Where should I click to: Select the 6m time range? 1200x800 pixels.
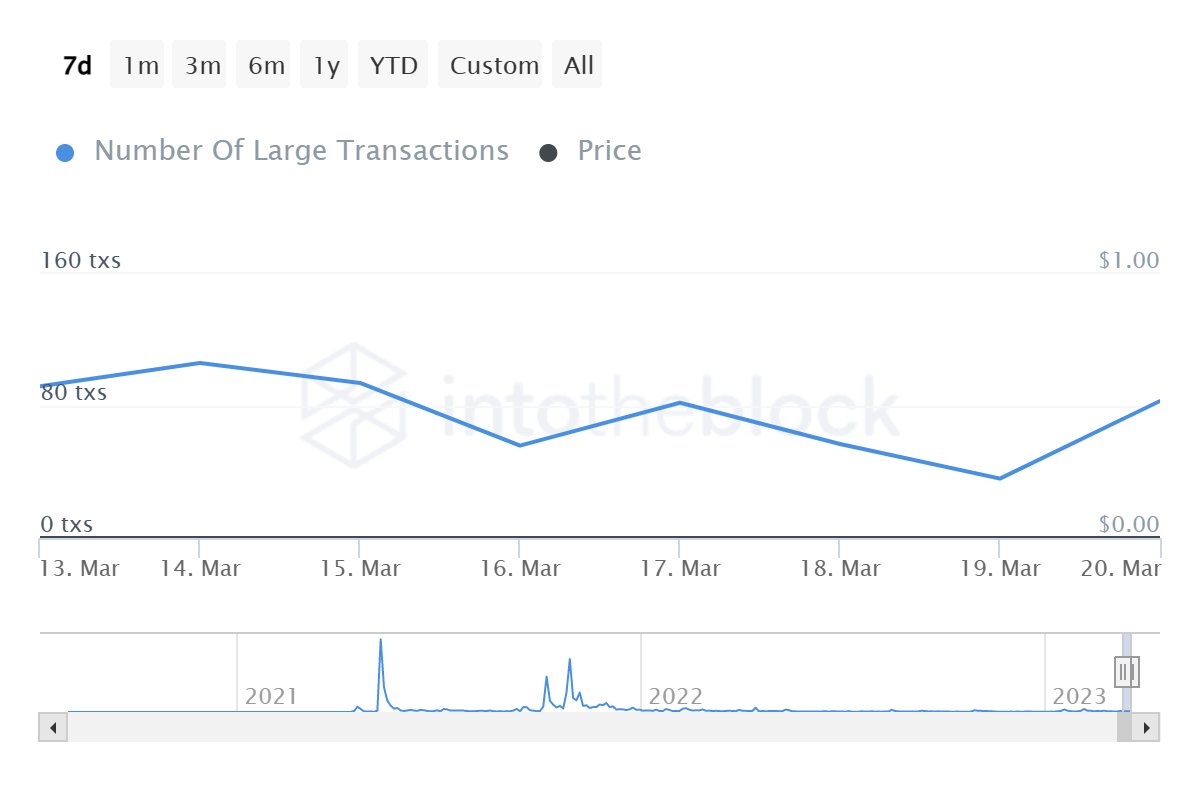click(265, 66)
